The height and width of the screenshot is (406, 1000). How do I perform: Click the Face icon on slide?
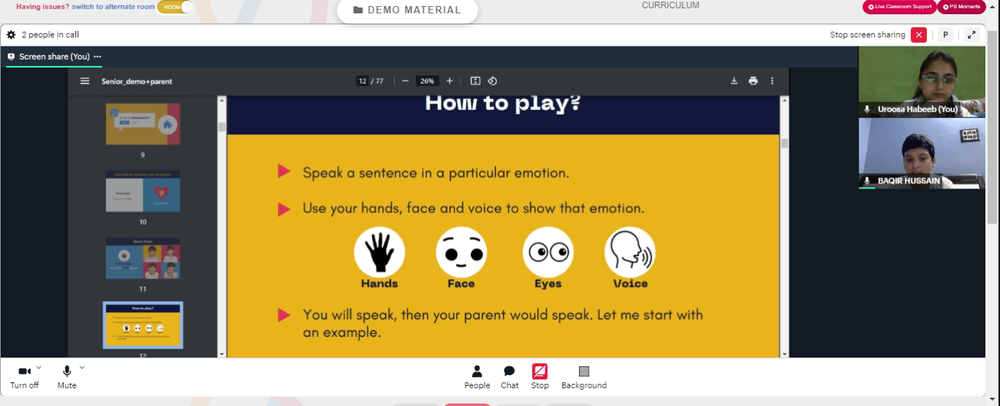pos(461,252)
